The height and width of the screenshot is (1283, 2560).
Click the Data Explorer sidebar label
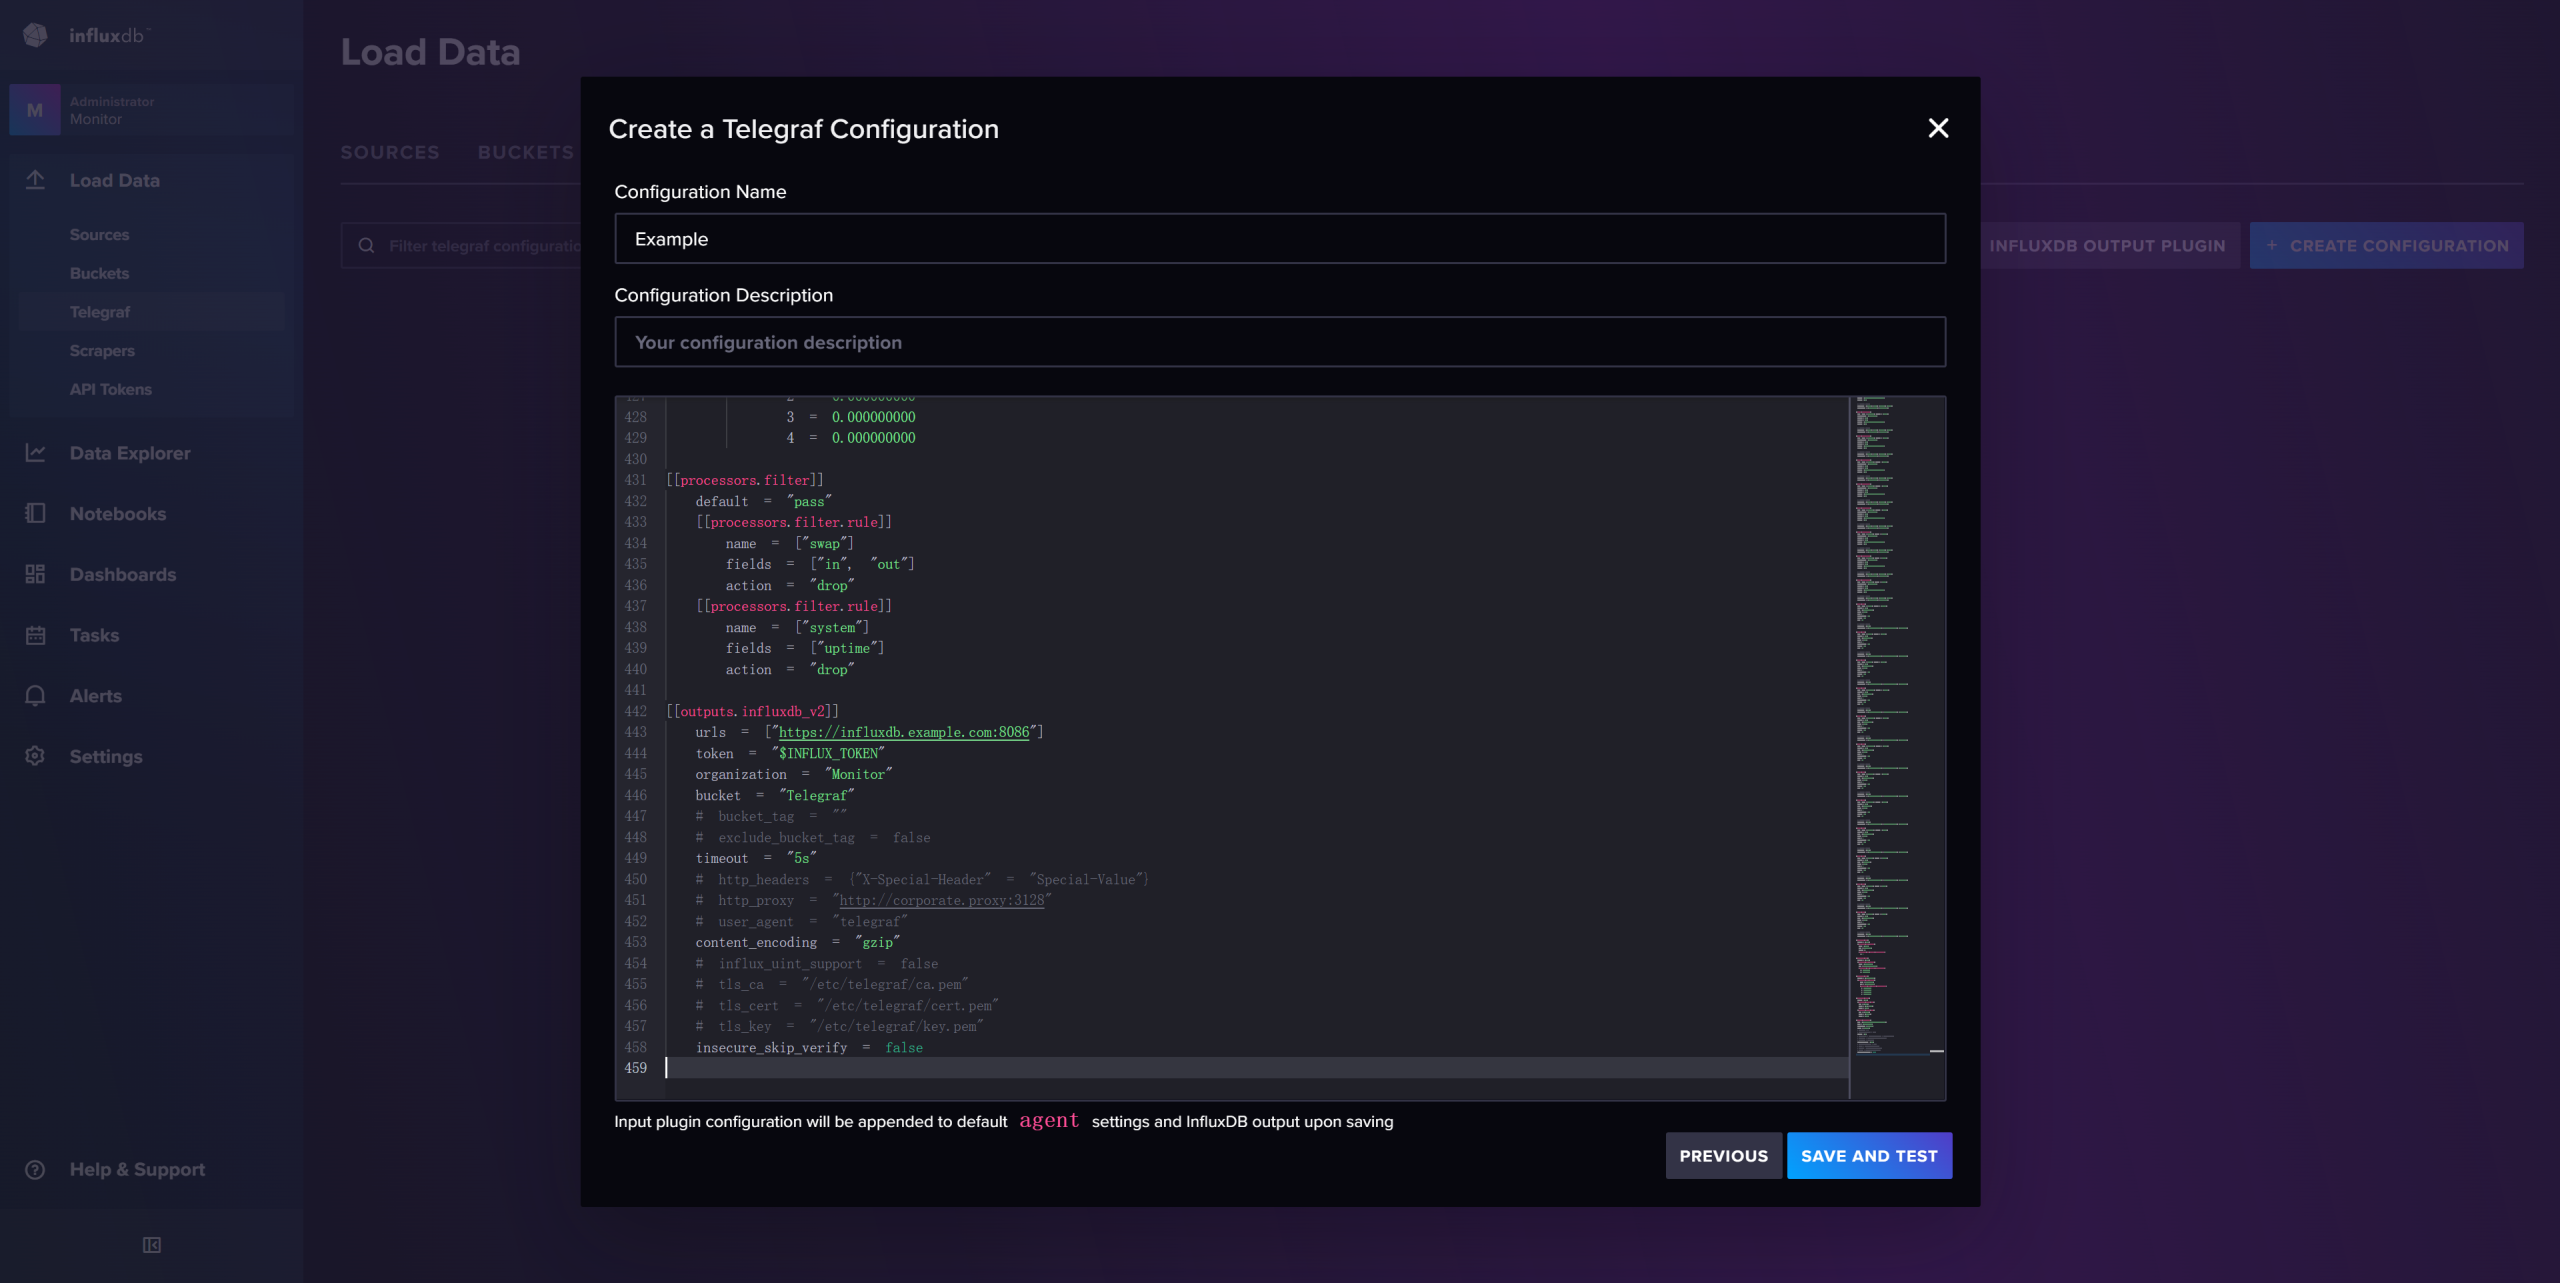(130, 453)
